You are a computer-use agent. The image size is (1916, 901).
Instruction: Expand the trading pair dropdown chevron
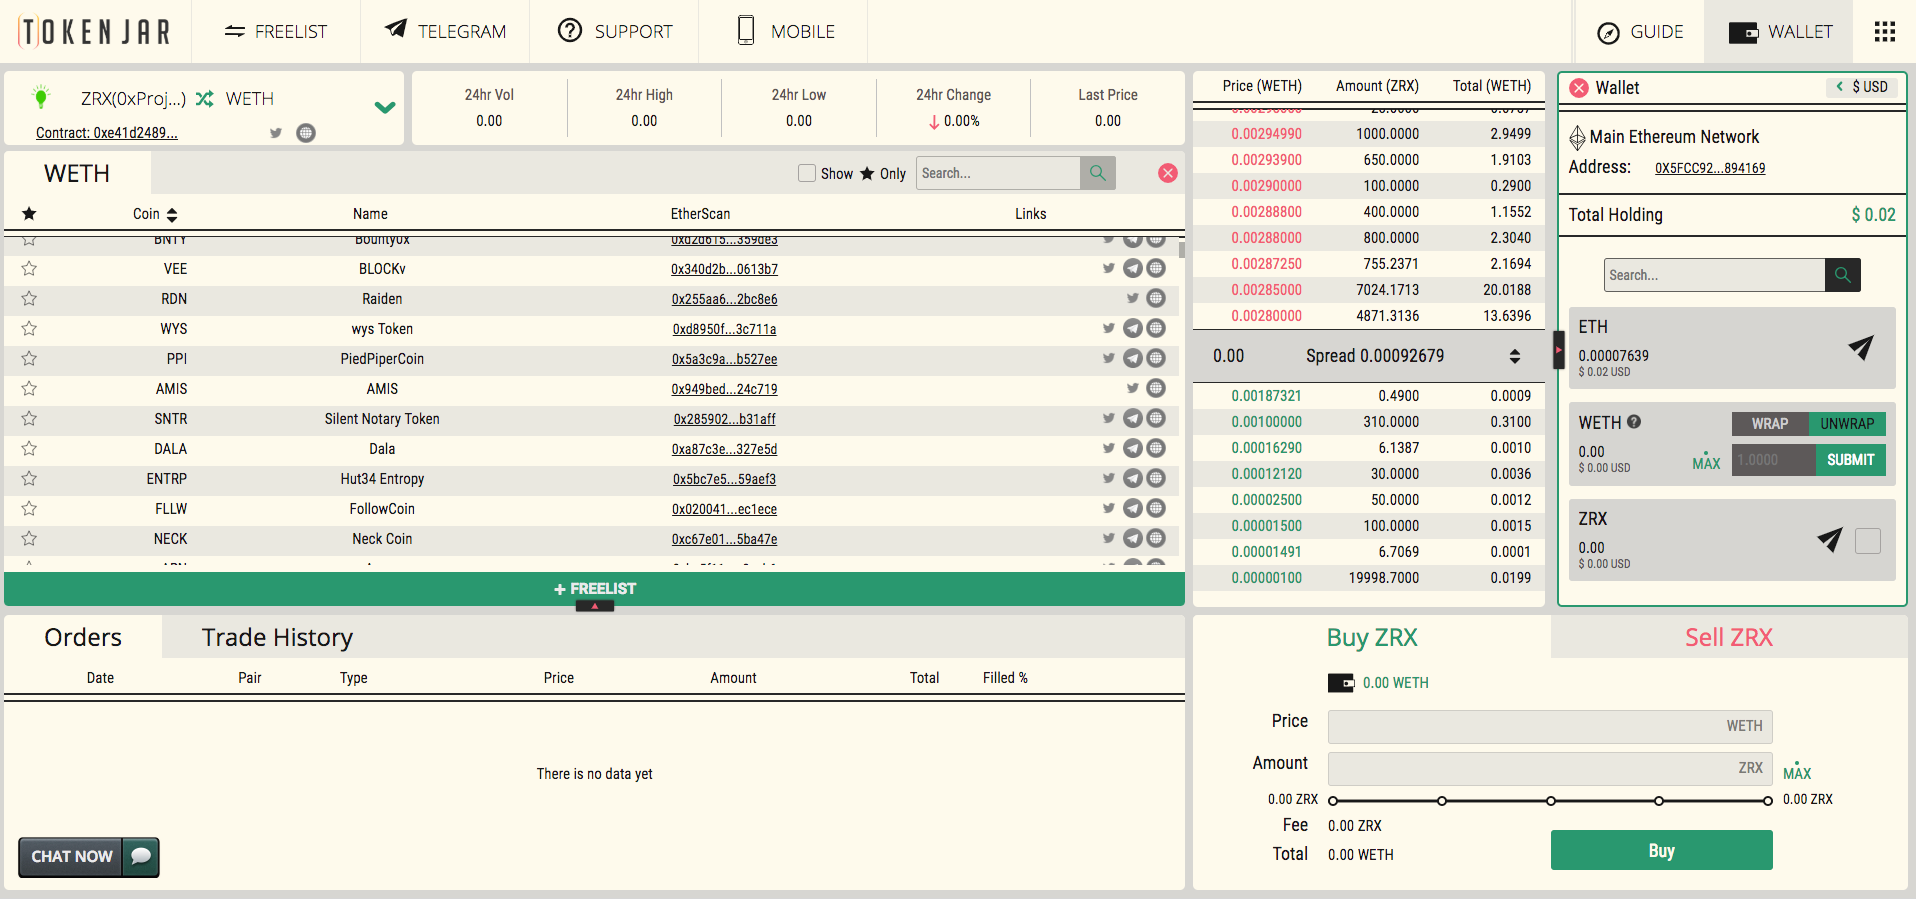385,107
